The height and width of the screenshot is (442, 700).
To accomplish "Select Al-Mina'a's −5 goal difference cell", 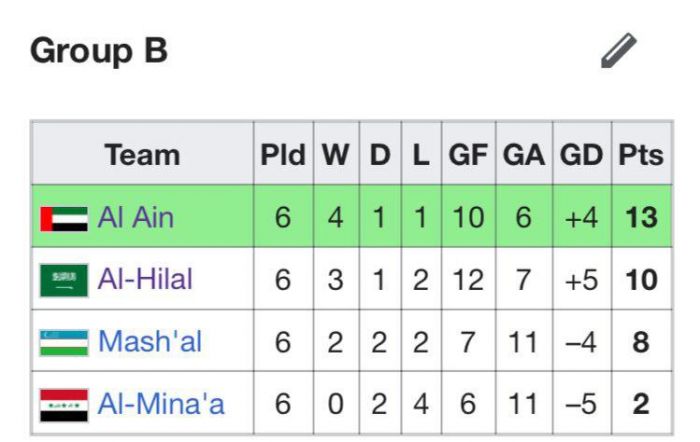I will coord(581,404).
